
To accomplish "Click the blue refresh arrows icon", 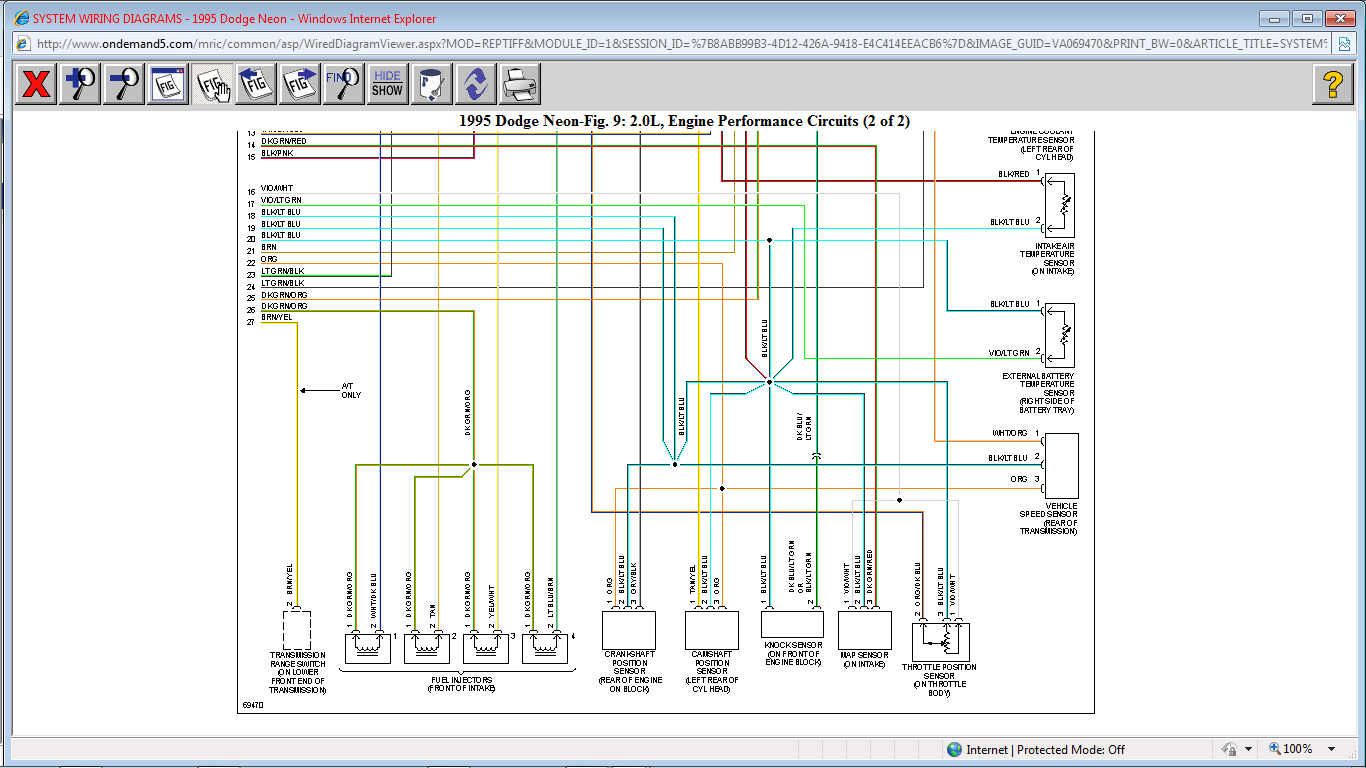I will [x=475, y=84].
